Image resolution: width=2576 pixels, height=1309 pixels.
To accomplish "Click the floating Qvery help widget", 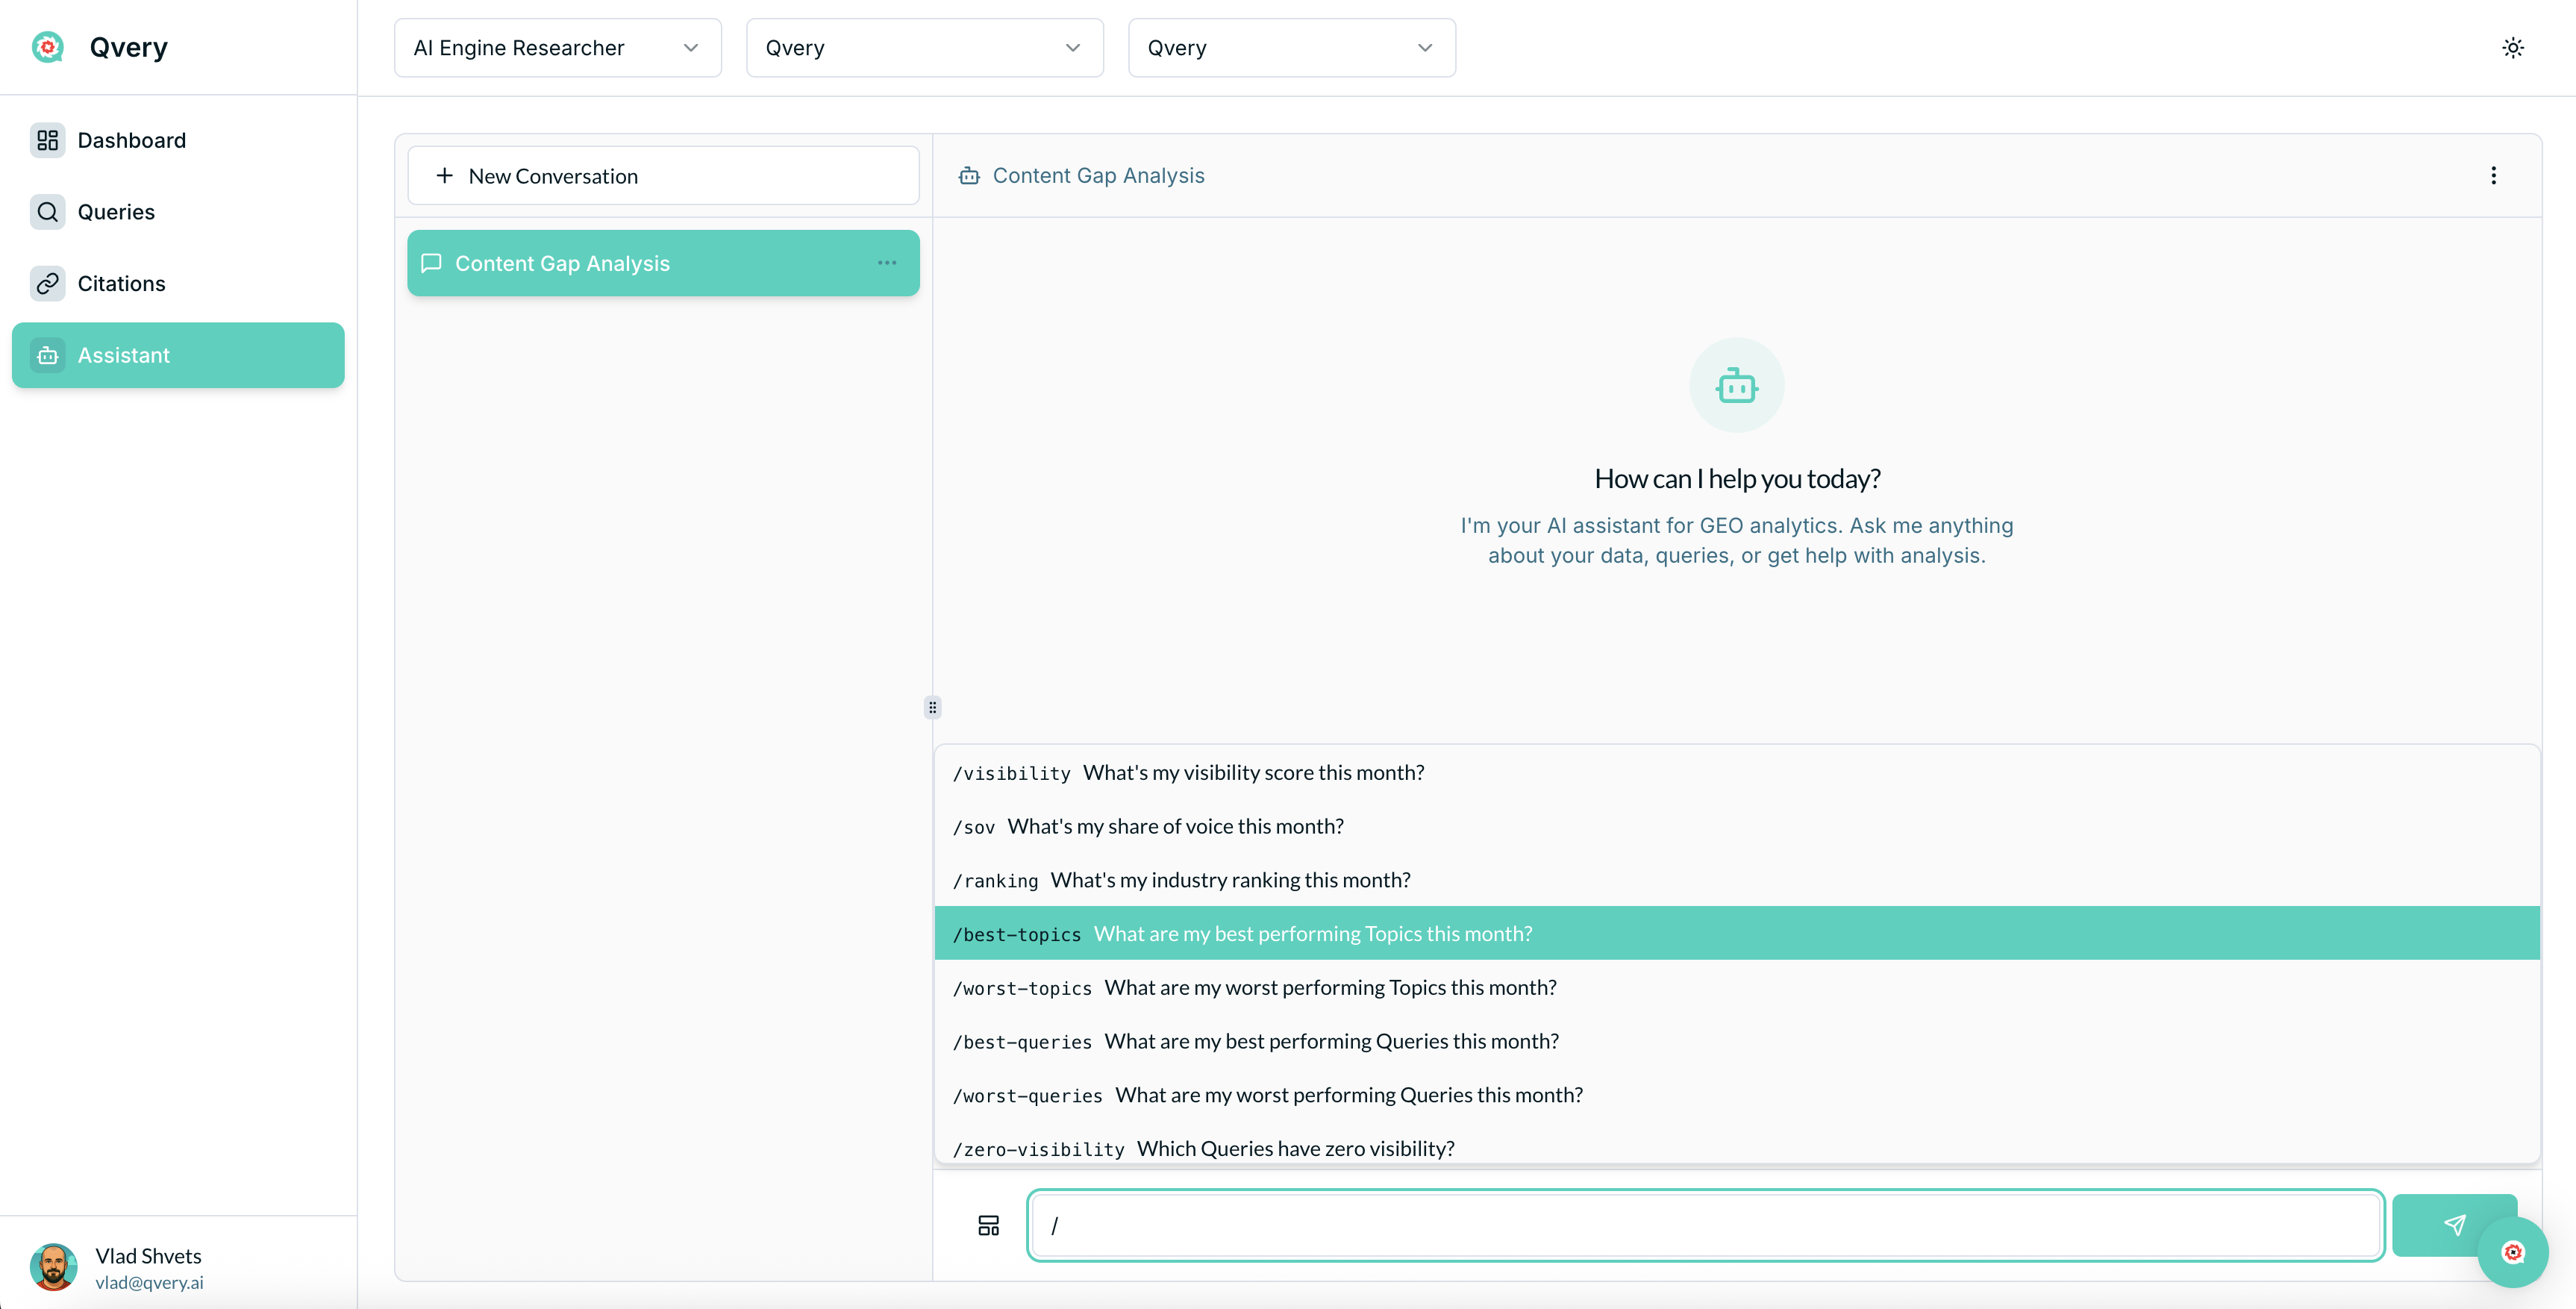I will pyautogui.click(x=2512, y=1252).
